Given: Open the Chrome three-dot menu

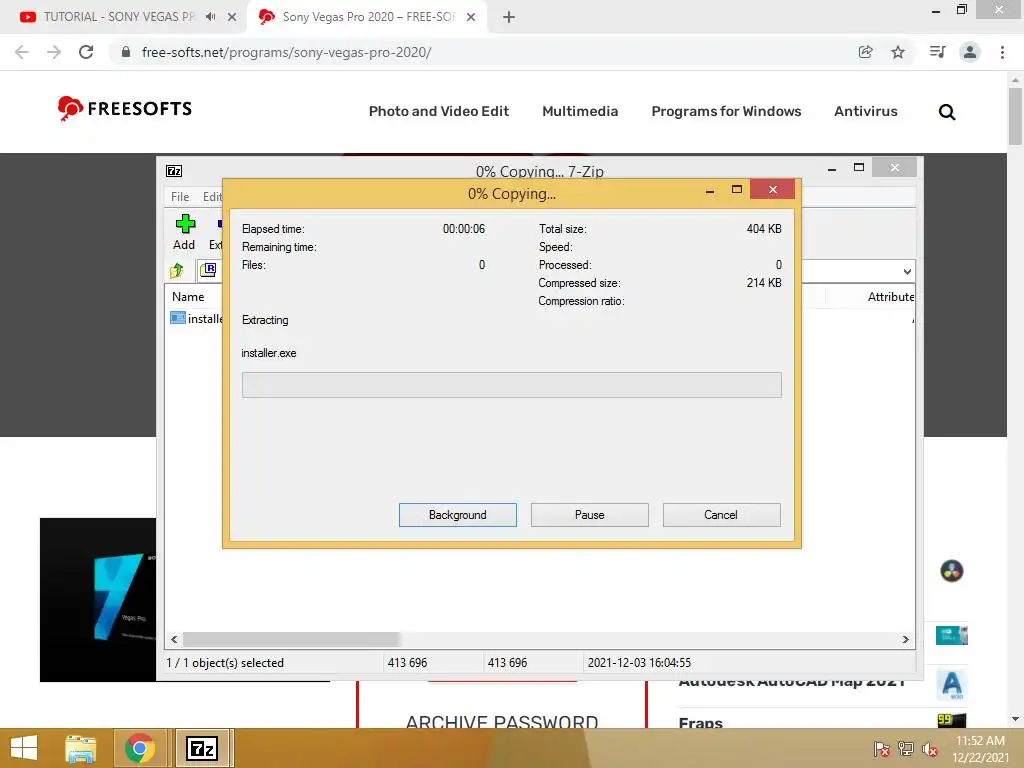Looking at the screenshot, I should point(1002,52).
